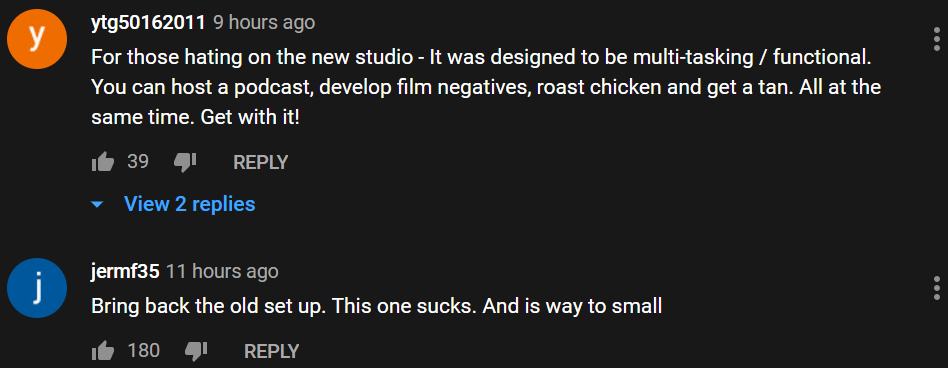Click the comment text about new studio
The height and width of the screenshot is (368, 948).
point(486,87)
